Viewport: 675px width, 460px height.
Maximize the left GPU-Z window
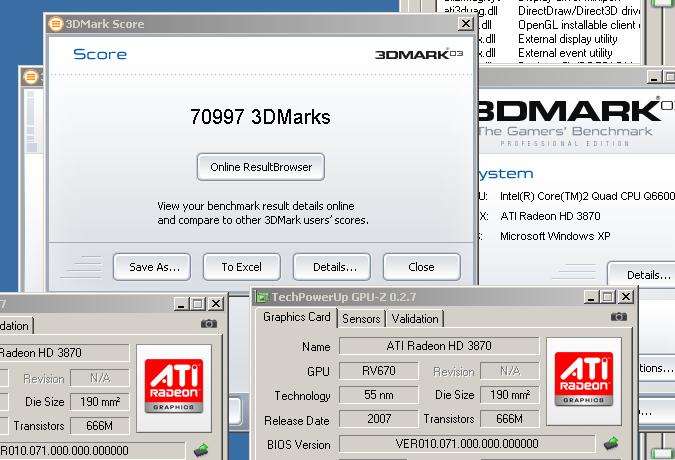click(198, 304)
